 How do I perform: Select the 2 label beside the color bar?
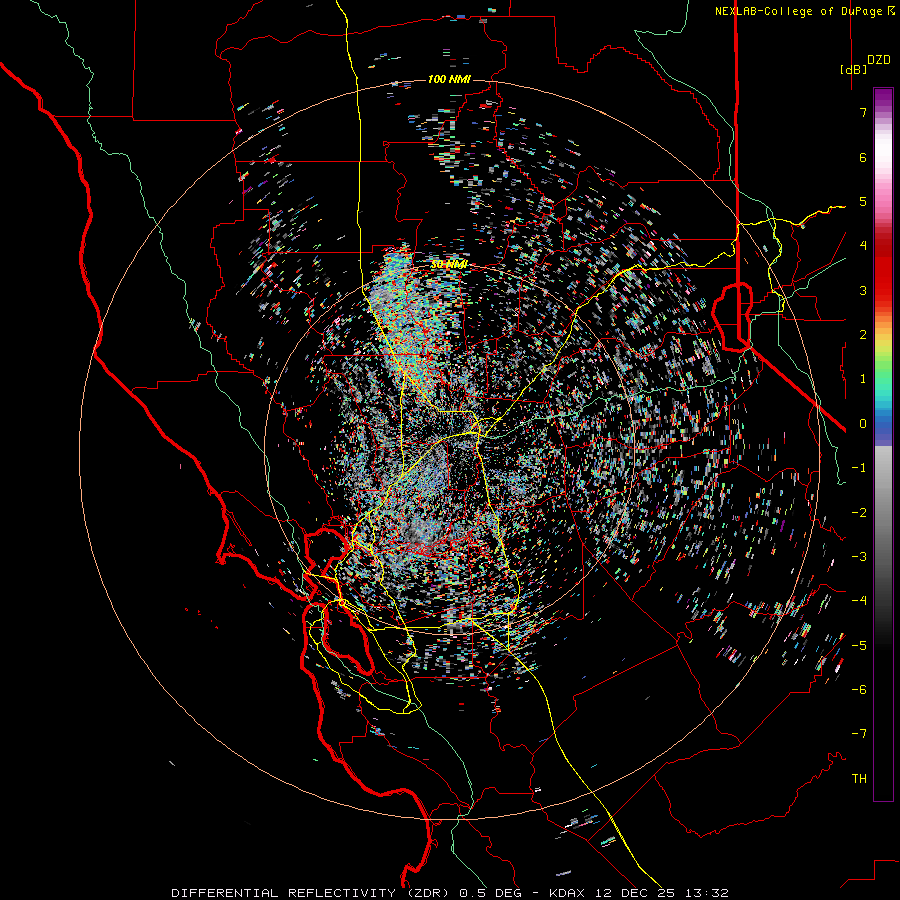point(863,335)
